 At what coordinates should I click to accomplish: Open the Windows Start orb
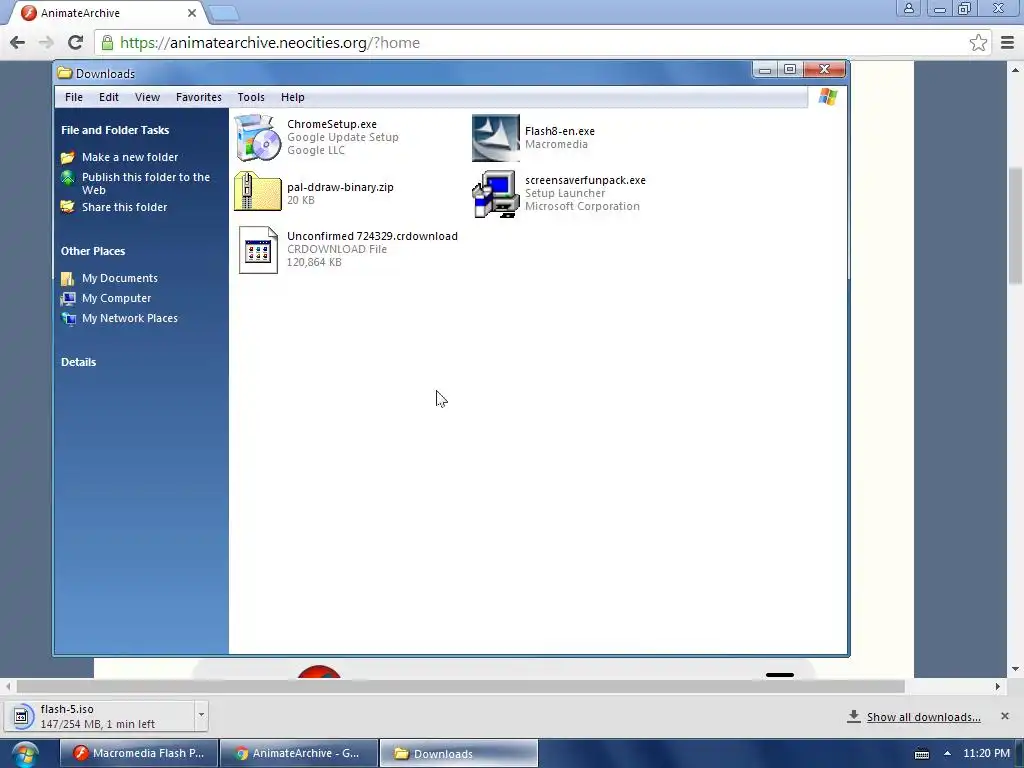pyautogui.click(x=25, y=754)
